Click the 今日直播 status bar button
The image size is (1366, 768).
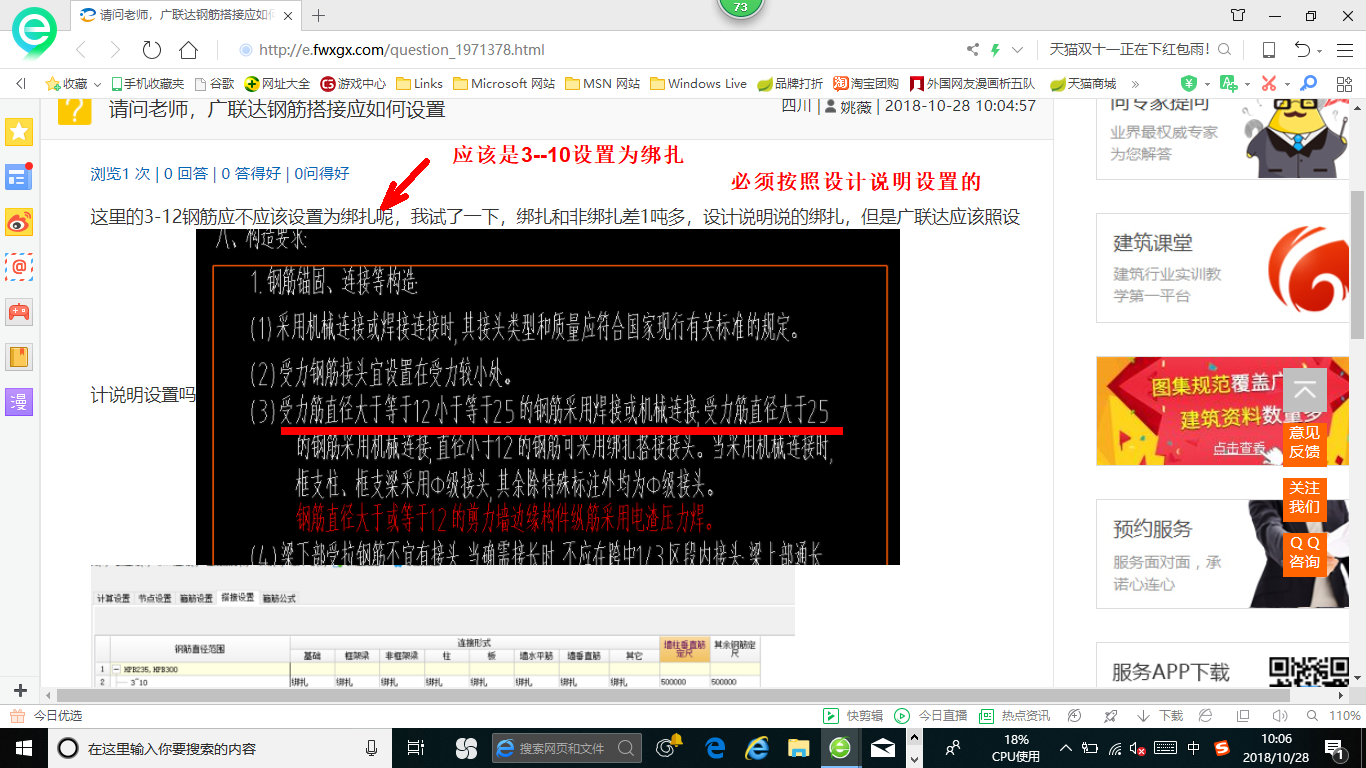(x=931, y=716)
